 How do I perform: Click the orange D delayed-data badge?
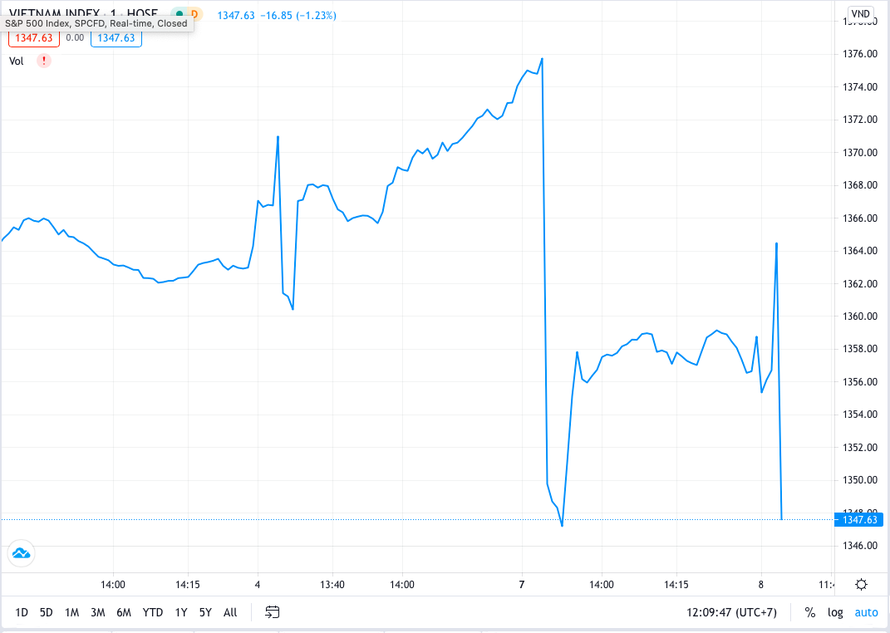194,14
